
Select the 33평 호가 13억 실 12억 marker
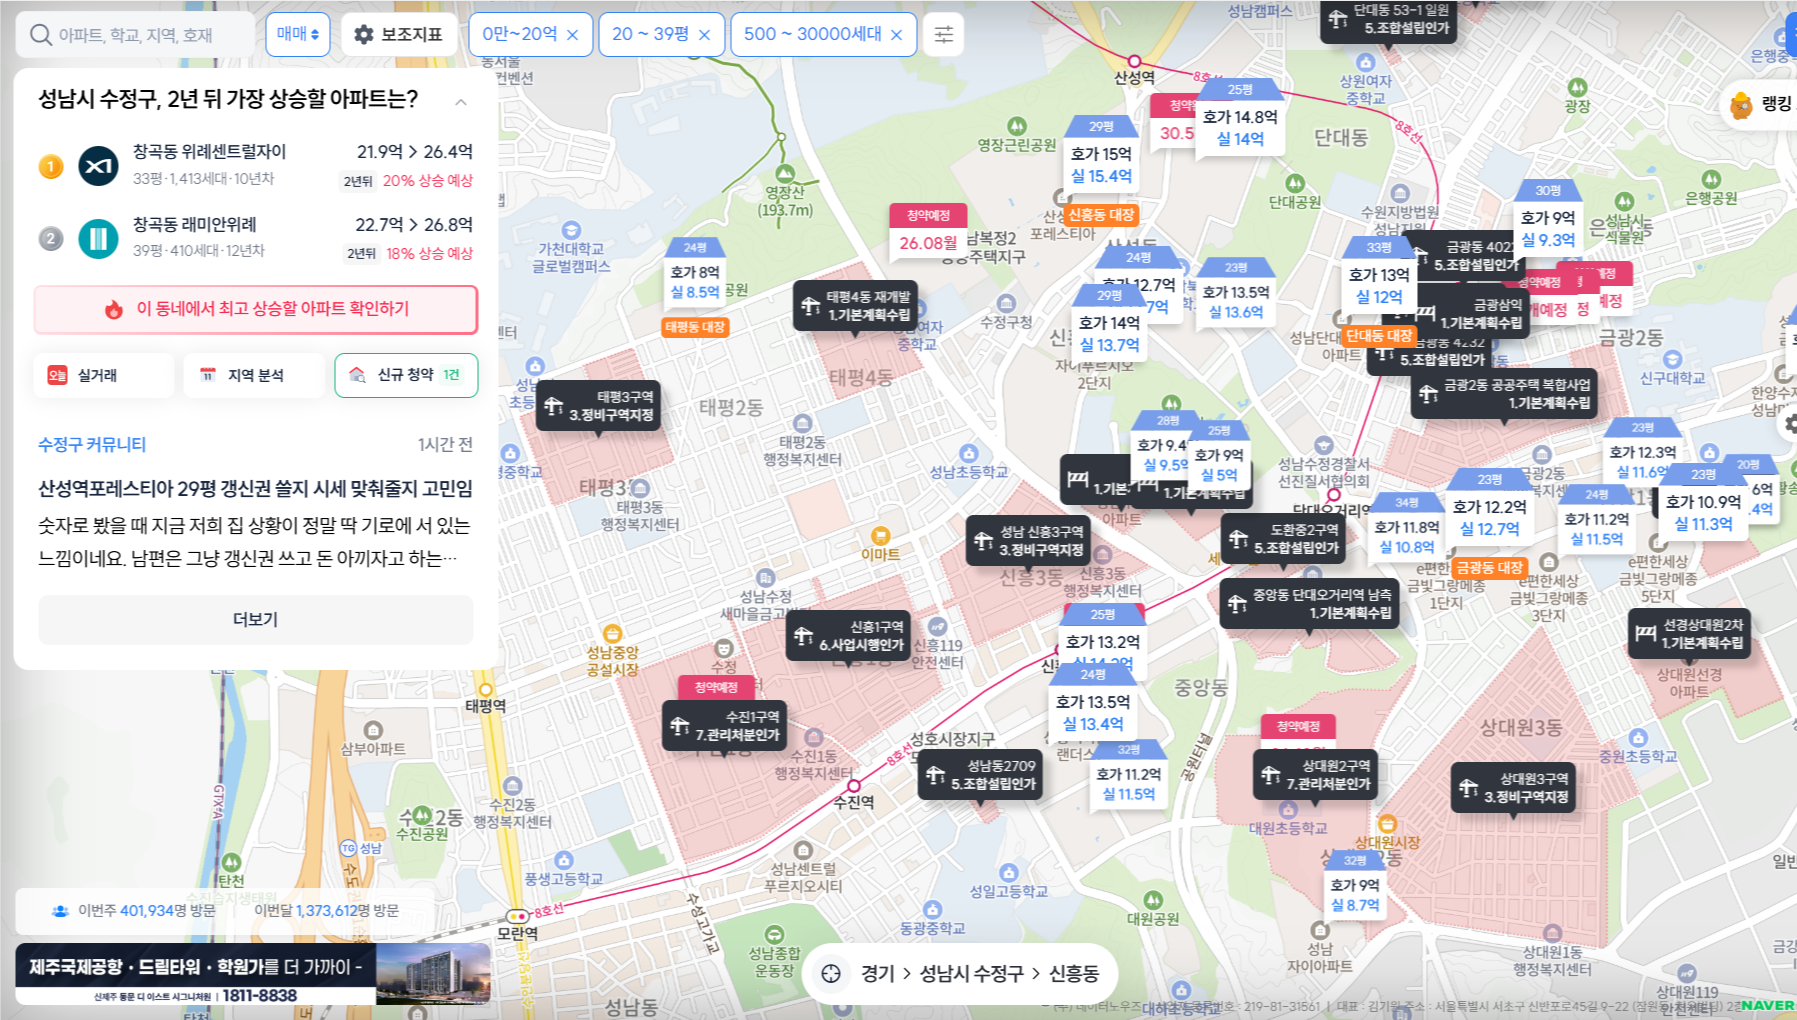[1379, 277]
